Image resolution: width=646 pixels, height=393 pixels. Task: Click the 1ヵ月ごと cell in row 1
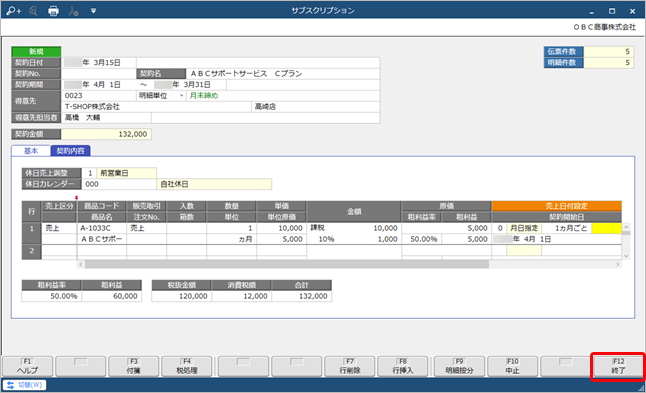566,228
